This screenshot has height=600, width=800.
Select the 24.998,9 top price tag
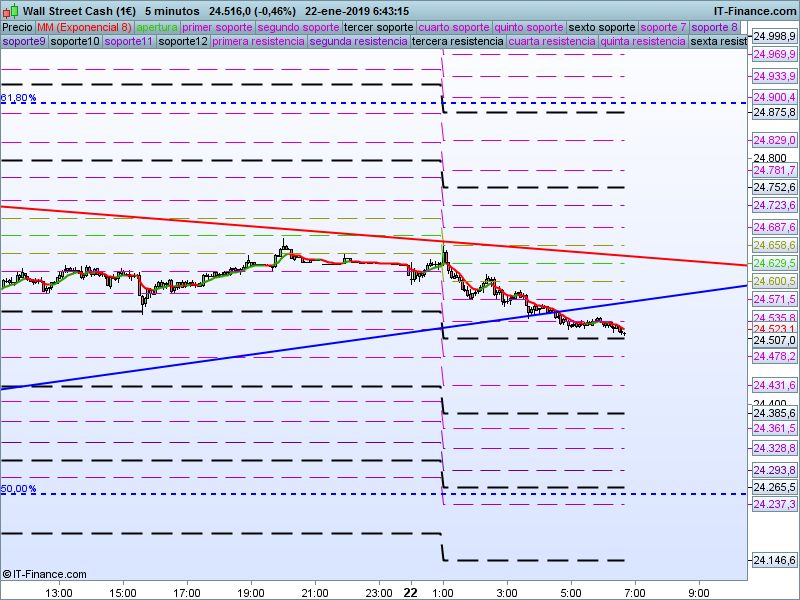click(x=774, y=36)
